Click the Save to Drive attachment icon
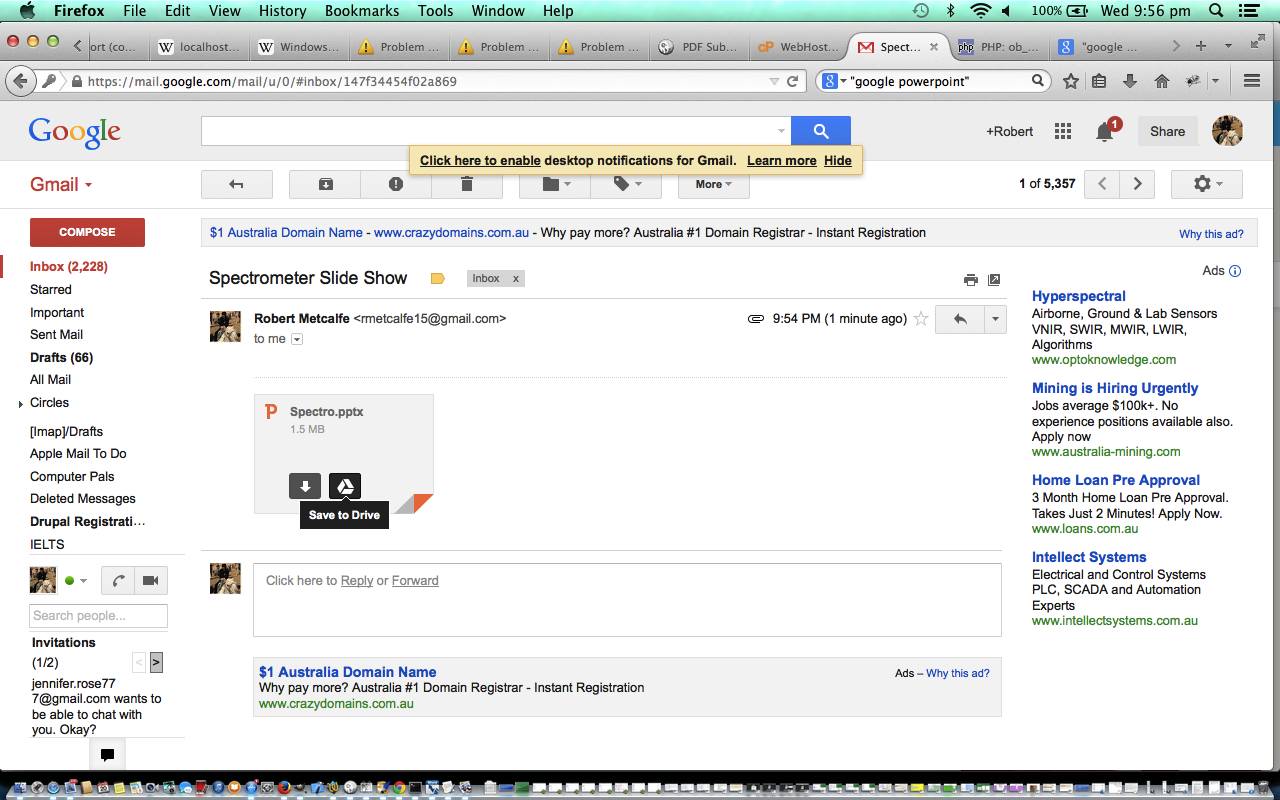Screen dimensions: 1280x800 point(345,486)
